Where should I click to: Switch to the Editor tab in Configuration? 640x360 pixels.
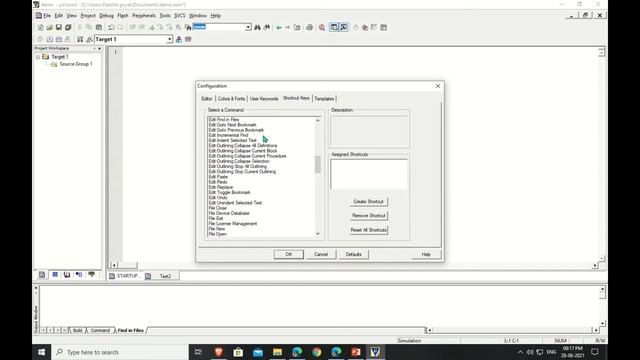pyautogui.click(x=207, y=99)
